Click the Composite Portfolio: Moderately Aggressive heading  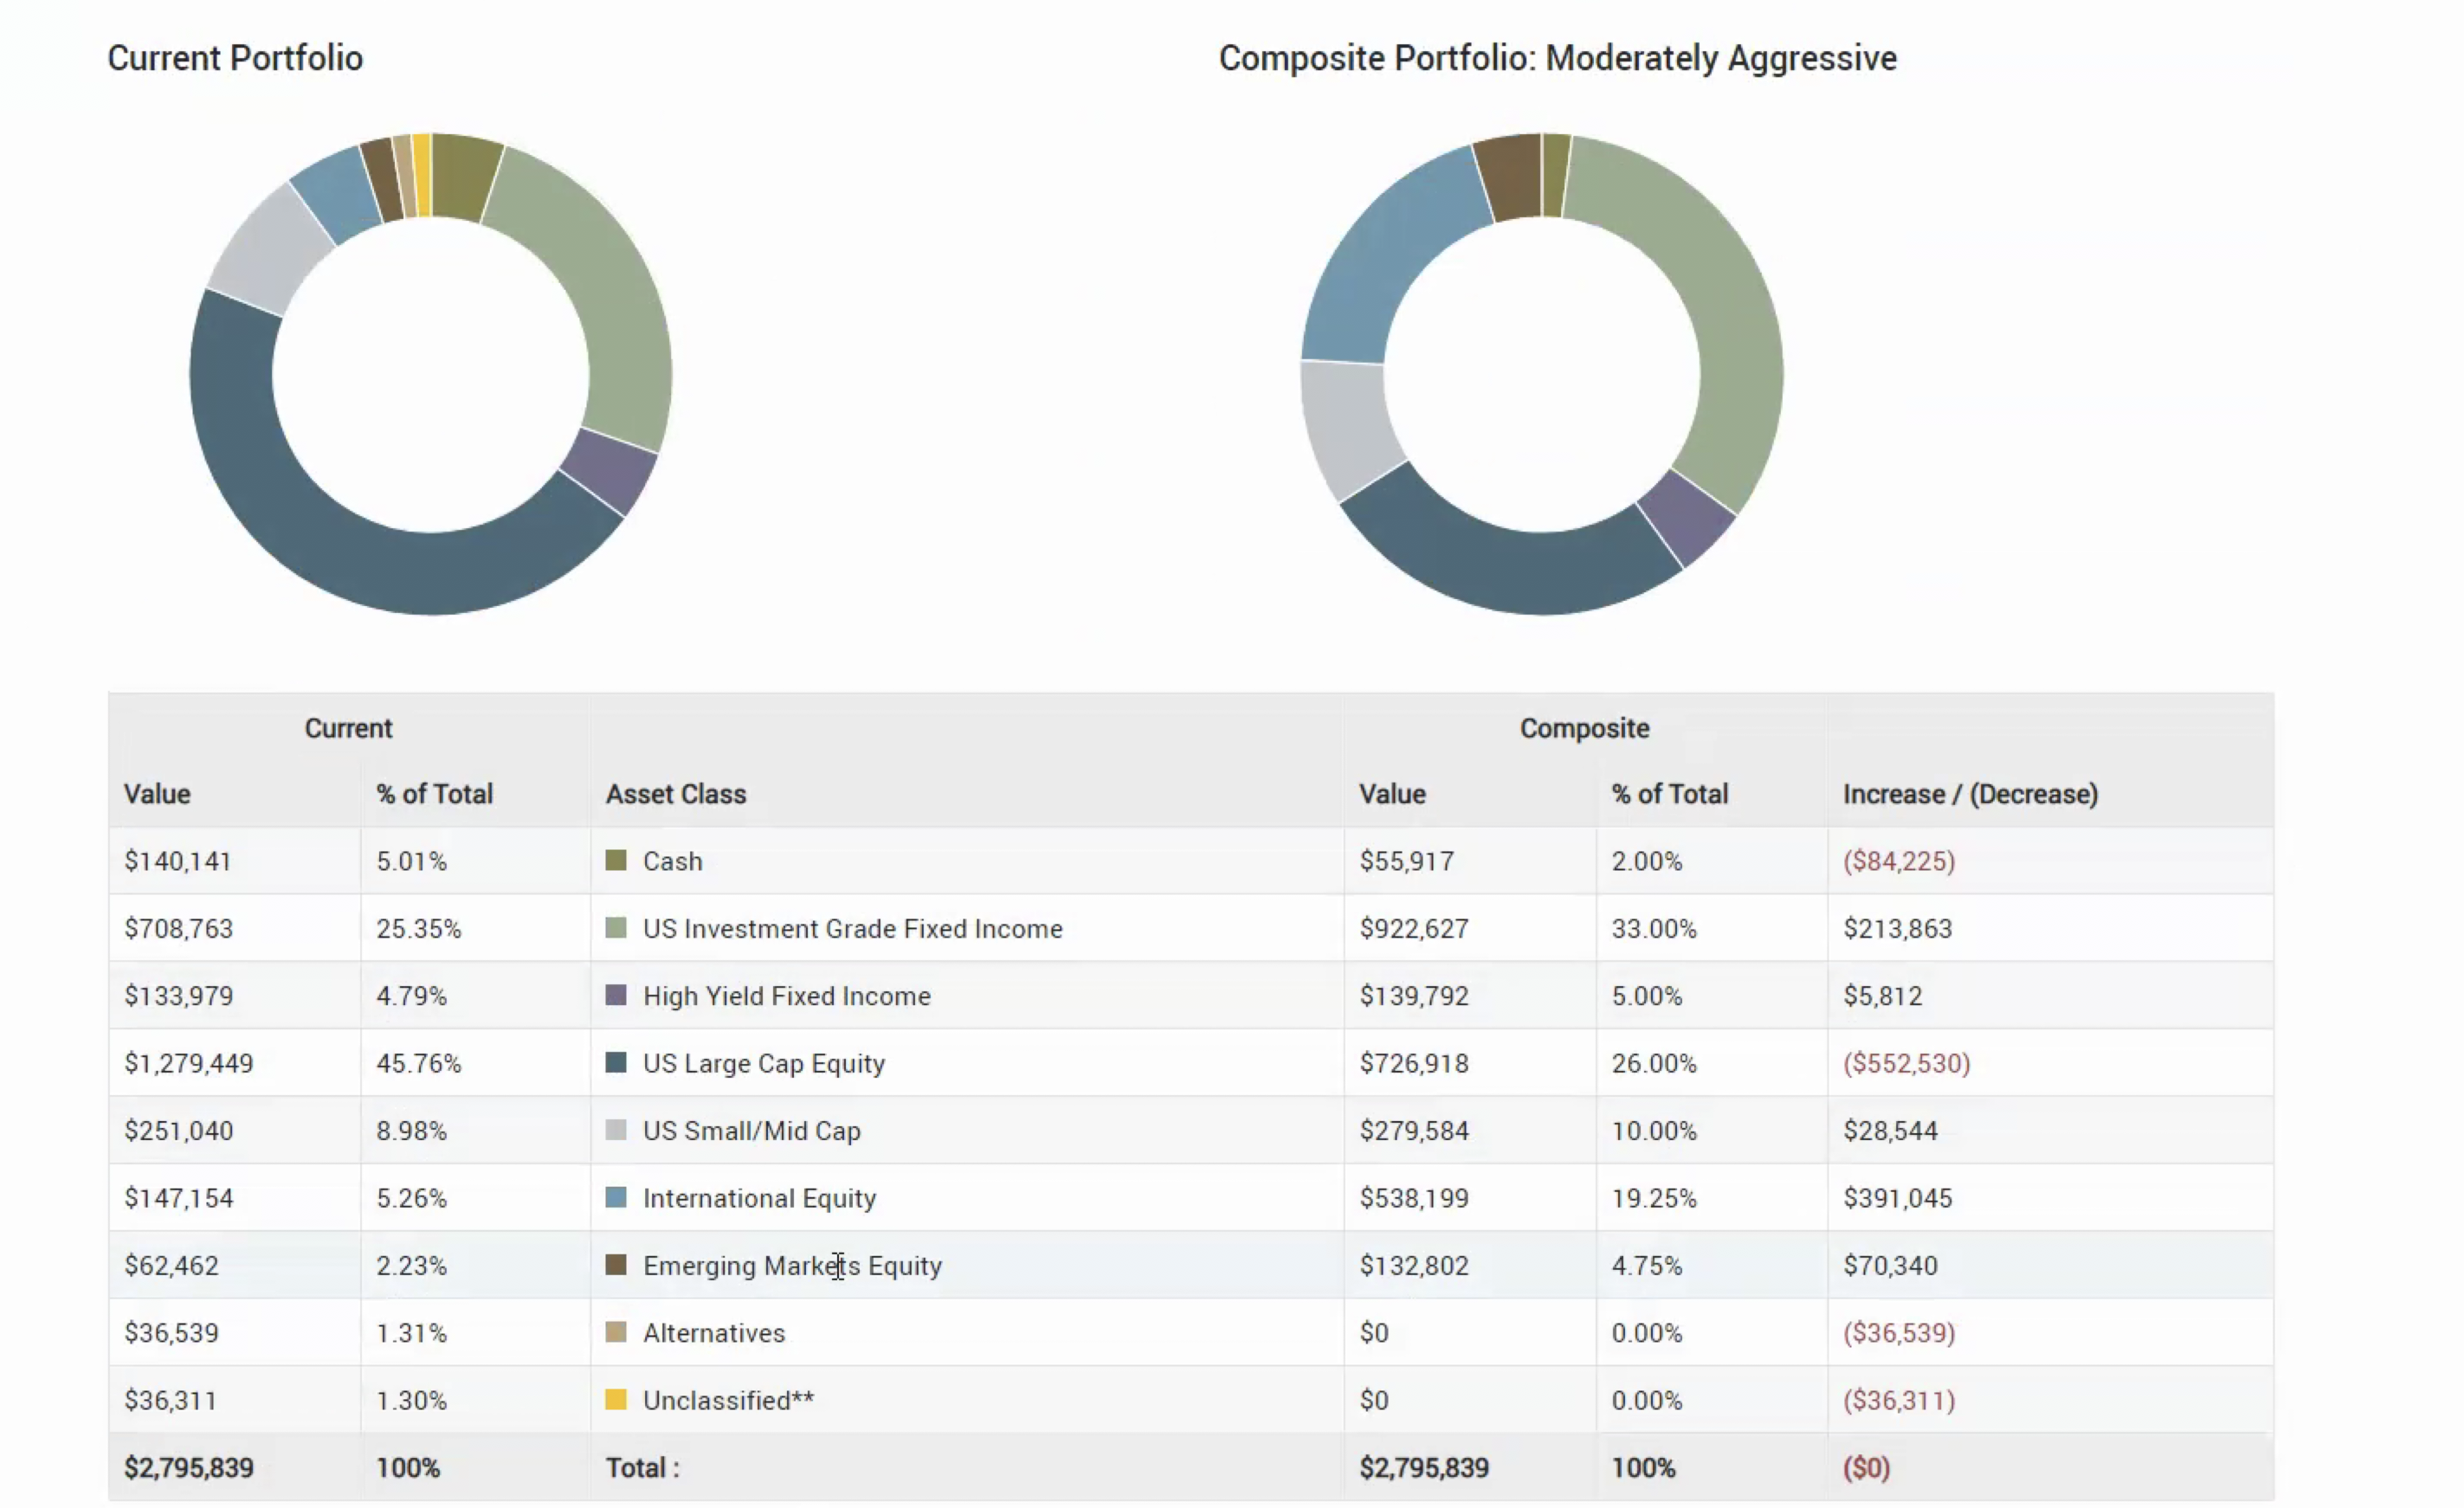(1557, 58)
